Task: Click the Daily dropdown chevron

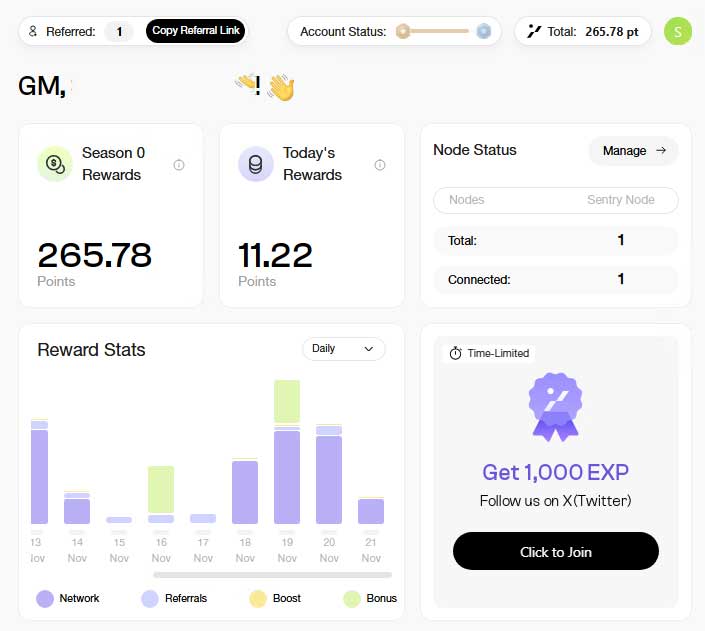Action: click(369, 349)
